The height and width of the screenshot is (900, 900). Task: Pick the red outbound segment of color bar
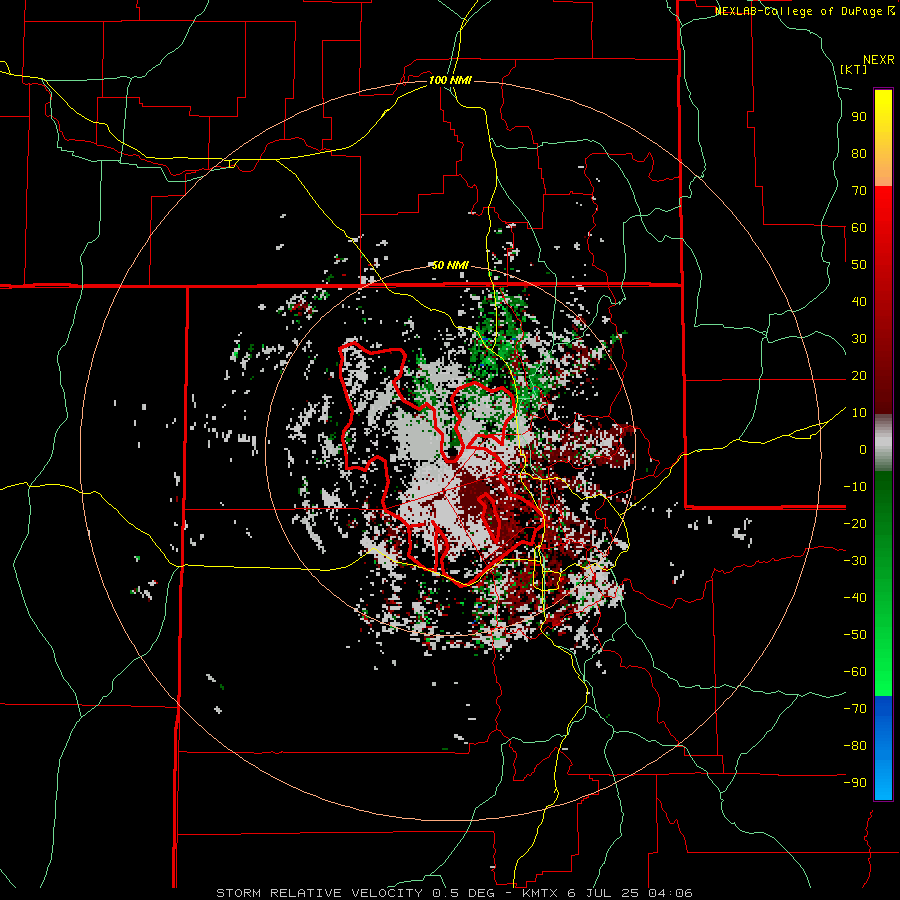click(883, 300)
